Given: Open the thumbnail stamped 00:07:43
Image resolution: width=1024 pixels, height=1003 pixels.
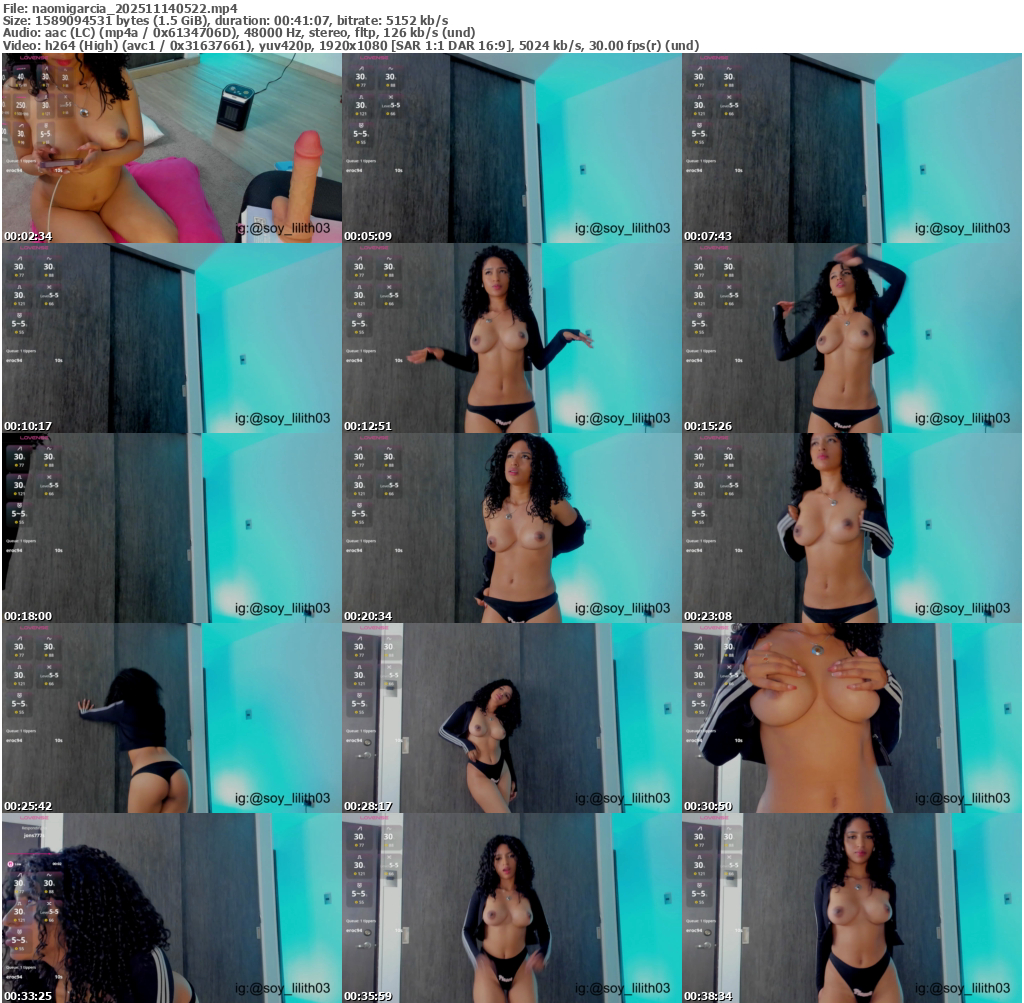Looking at the screenshot, I should coord(852,148).
